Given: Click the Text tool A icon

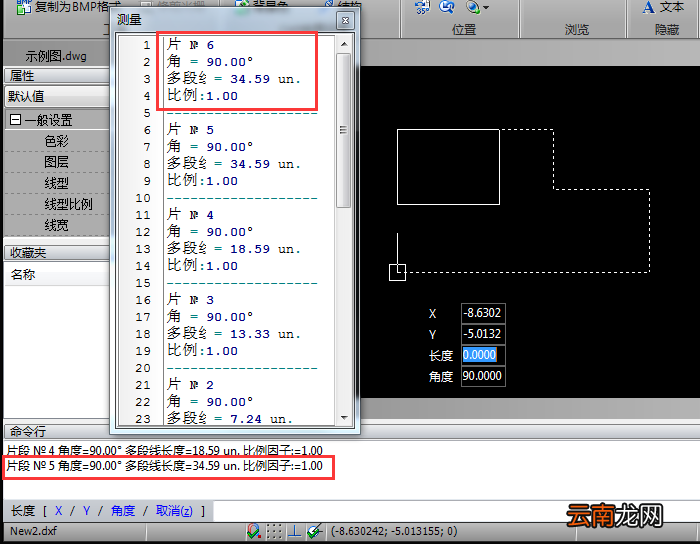Looking at the screenshot, I should [648, 6].
